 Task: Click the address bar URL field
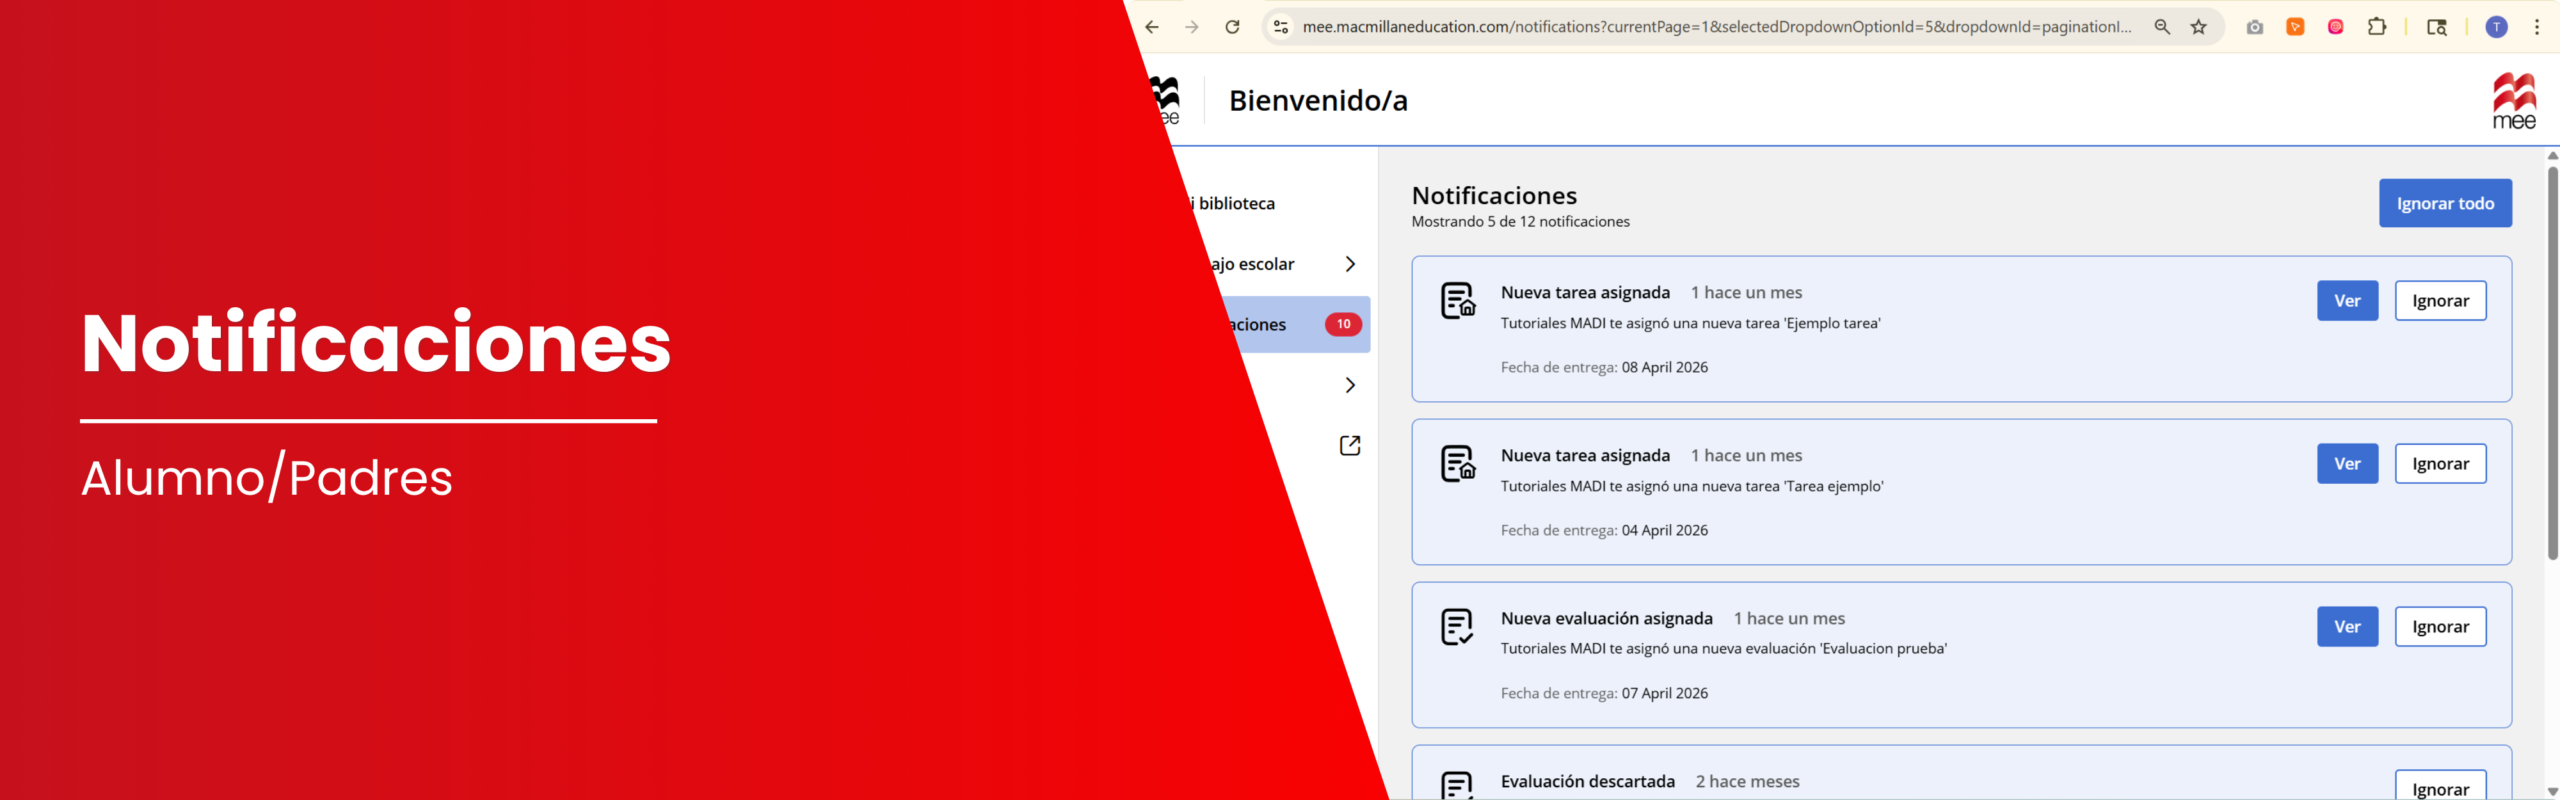(1716, 27)
